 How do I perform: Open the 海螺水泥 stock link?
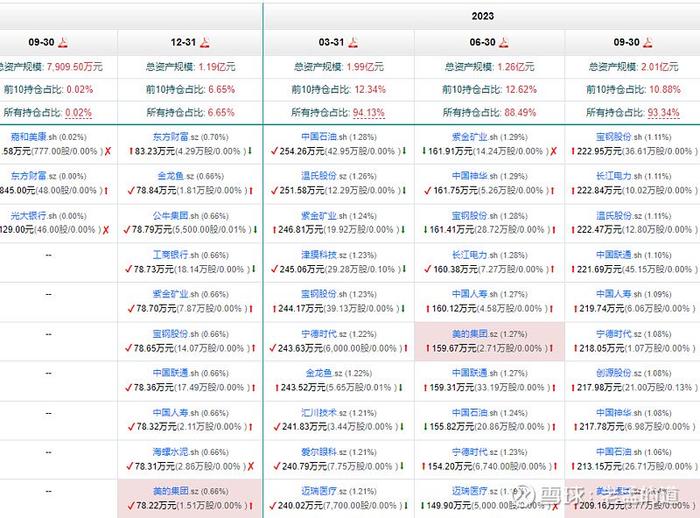click(171, 452)
